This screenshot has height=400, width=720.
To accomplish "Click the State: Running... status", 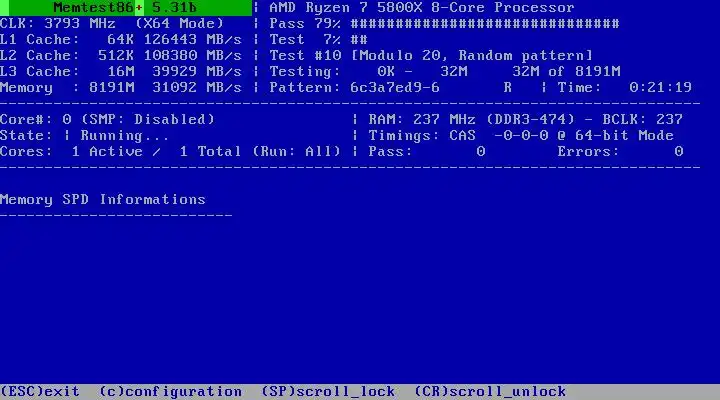I will [x=84, y=135].
